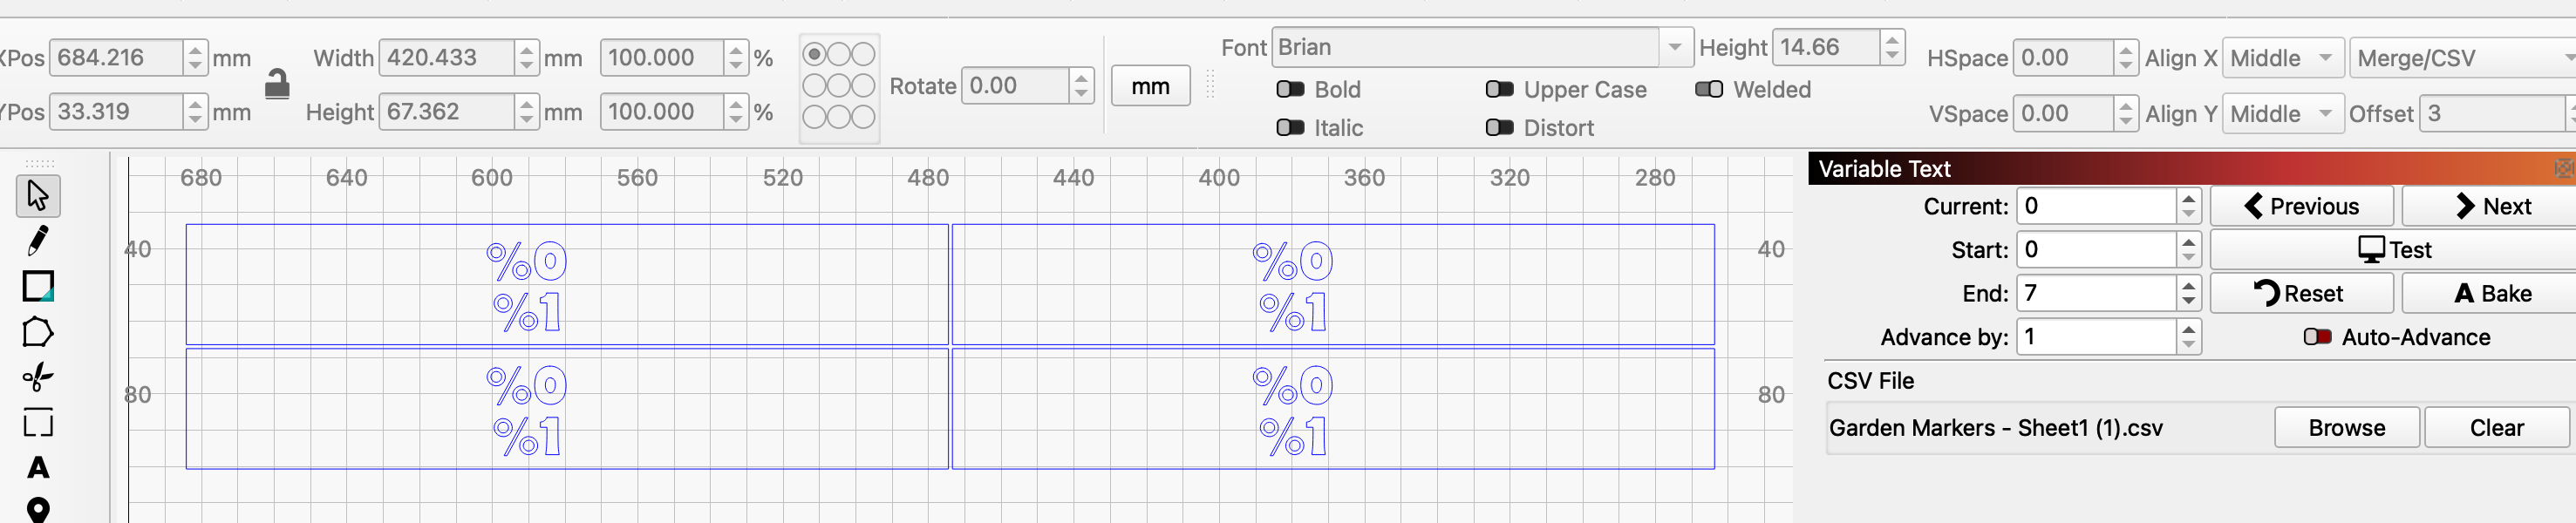
Task: Select the arrow Select tool
Action: coord(38,195)
